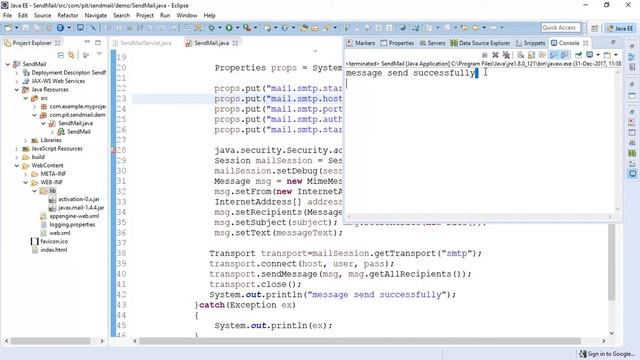The image size is (640, 360).
Task: Switch to the Servers tab
Action: [432, 43]
